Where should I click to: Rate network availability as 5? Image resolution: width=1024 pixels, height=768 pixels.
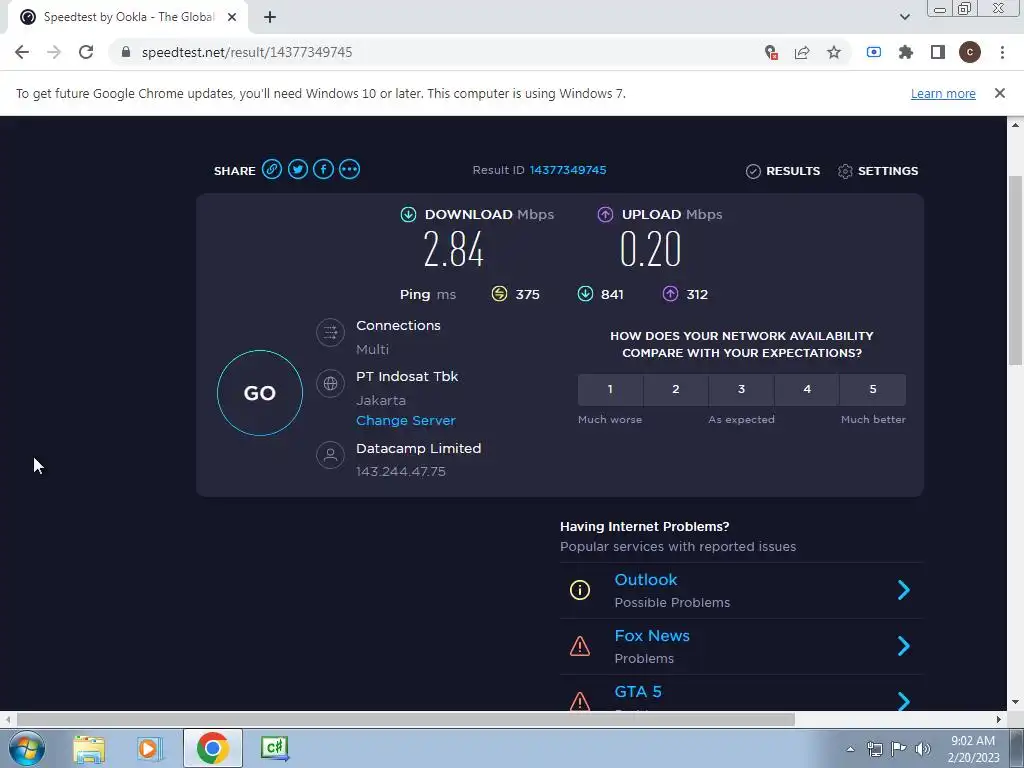[x=873, y=389]
